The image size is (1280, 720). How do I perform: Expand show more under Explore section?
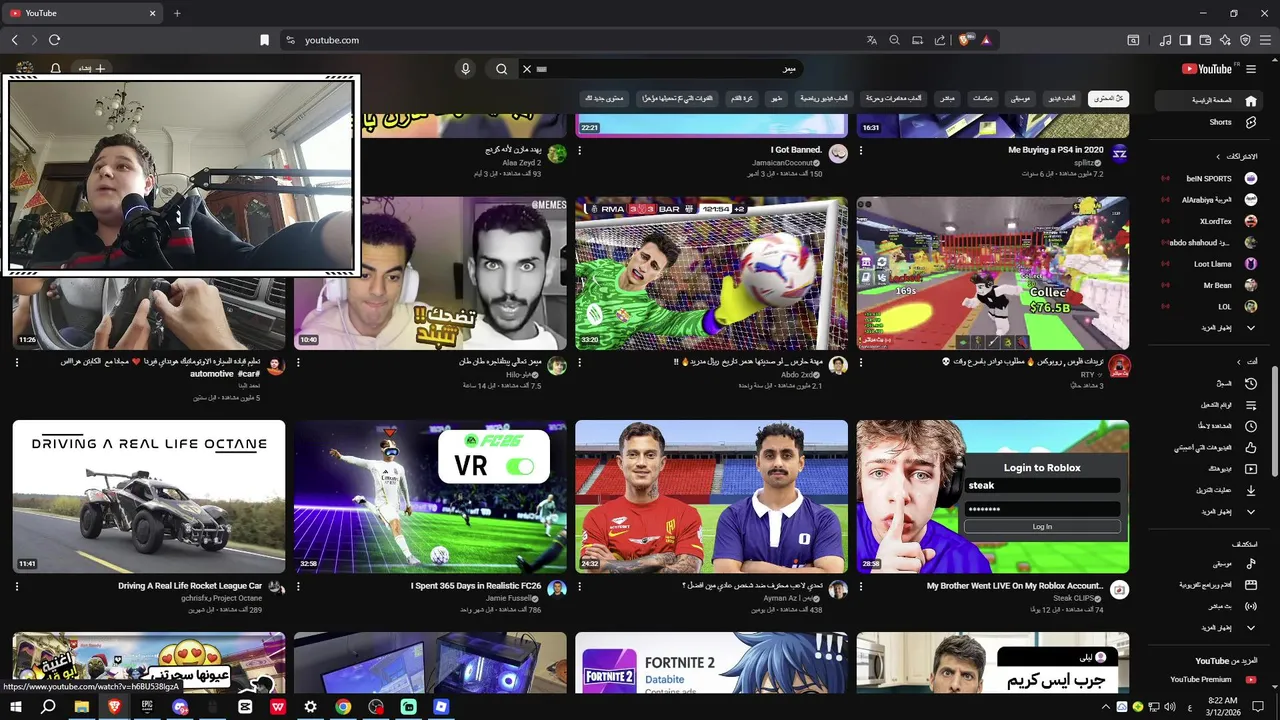(1208, 627)
